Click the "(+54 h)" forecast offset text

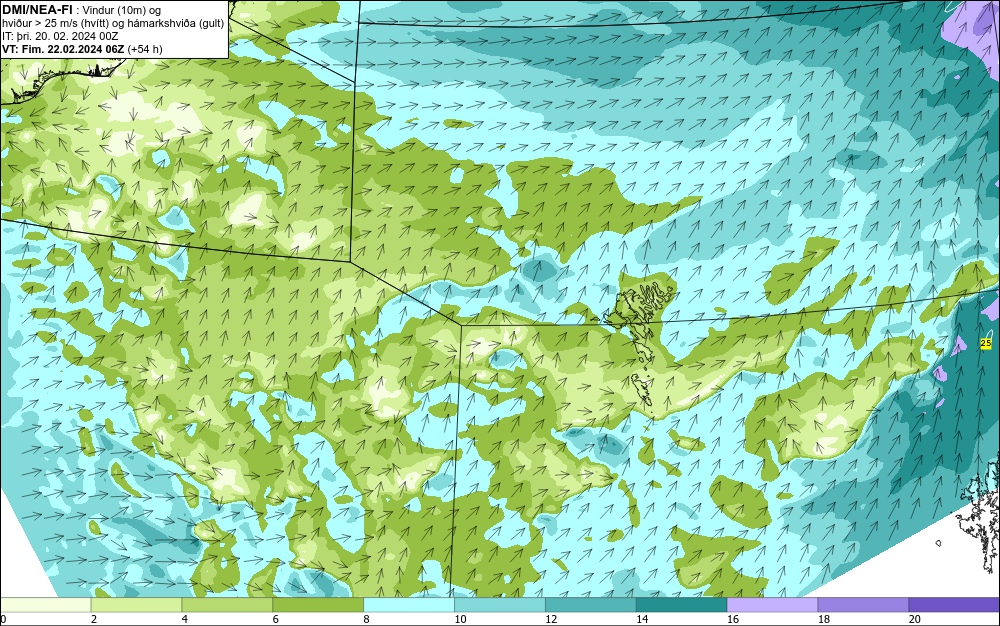[145, 49]
